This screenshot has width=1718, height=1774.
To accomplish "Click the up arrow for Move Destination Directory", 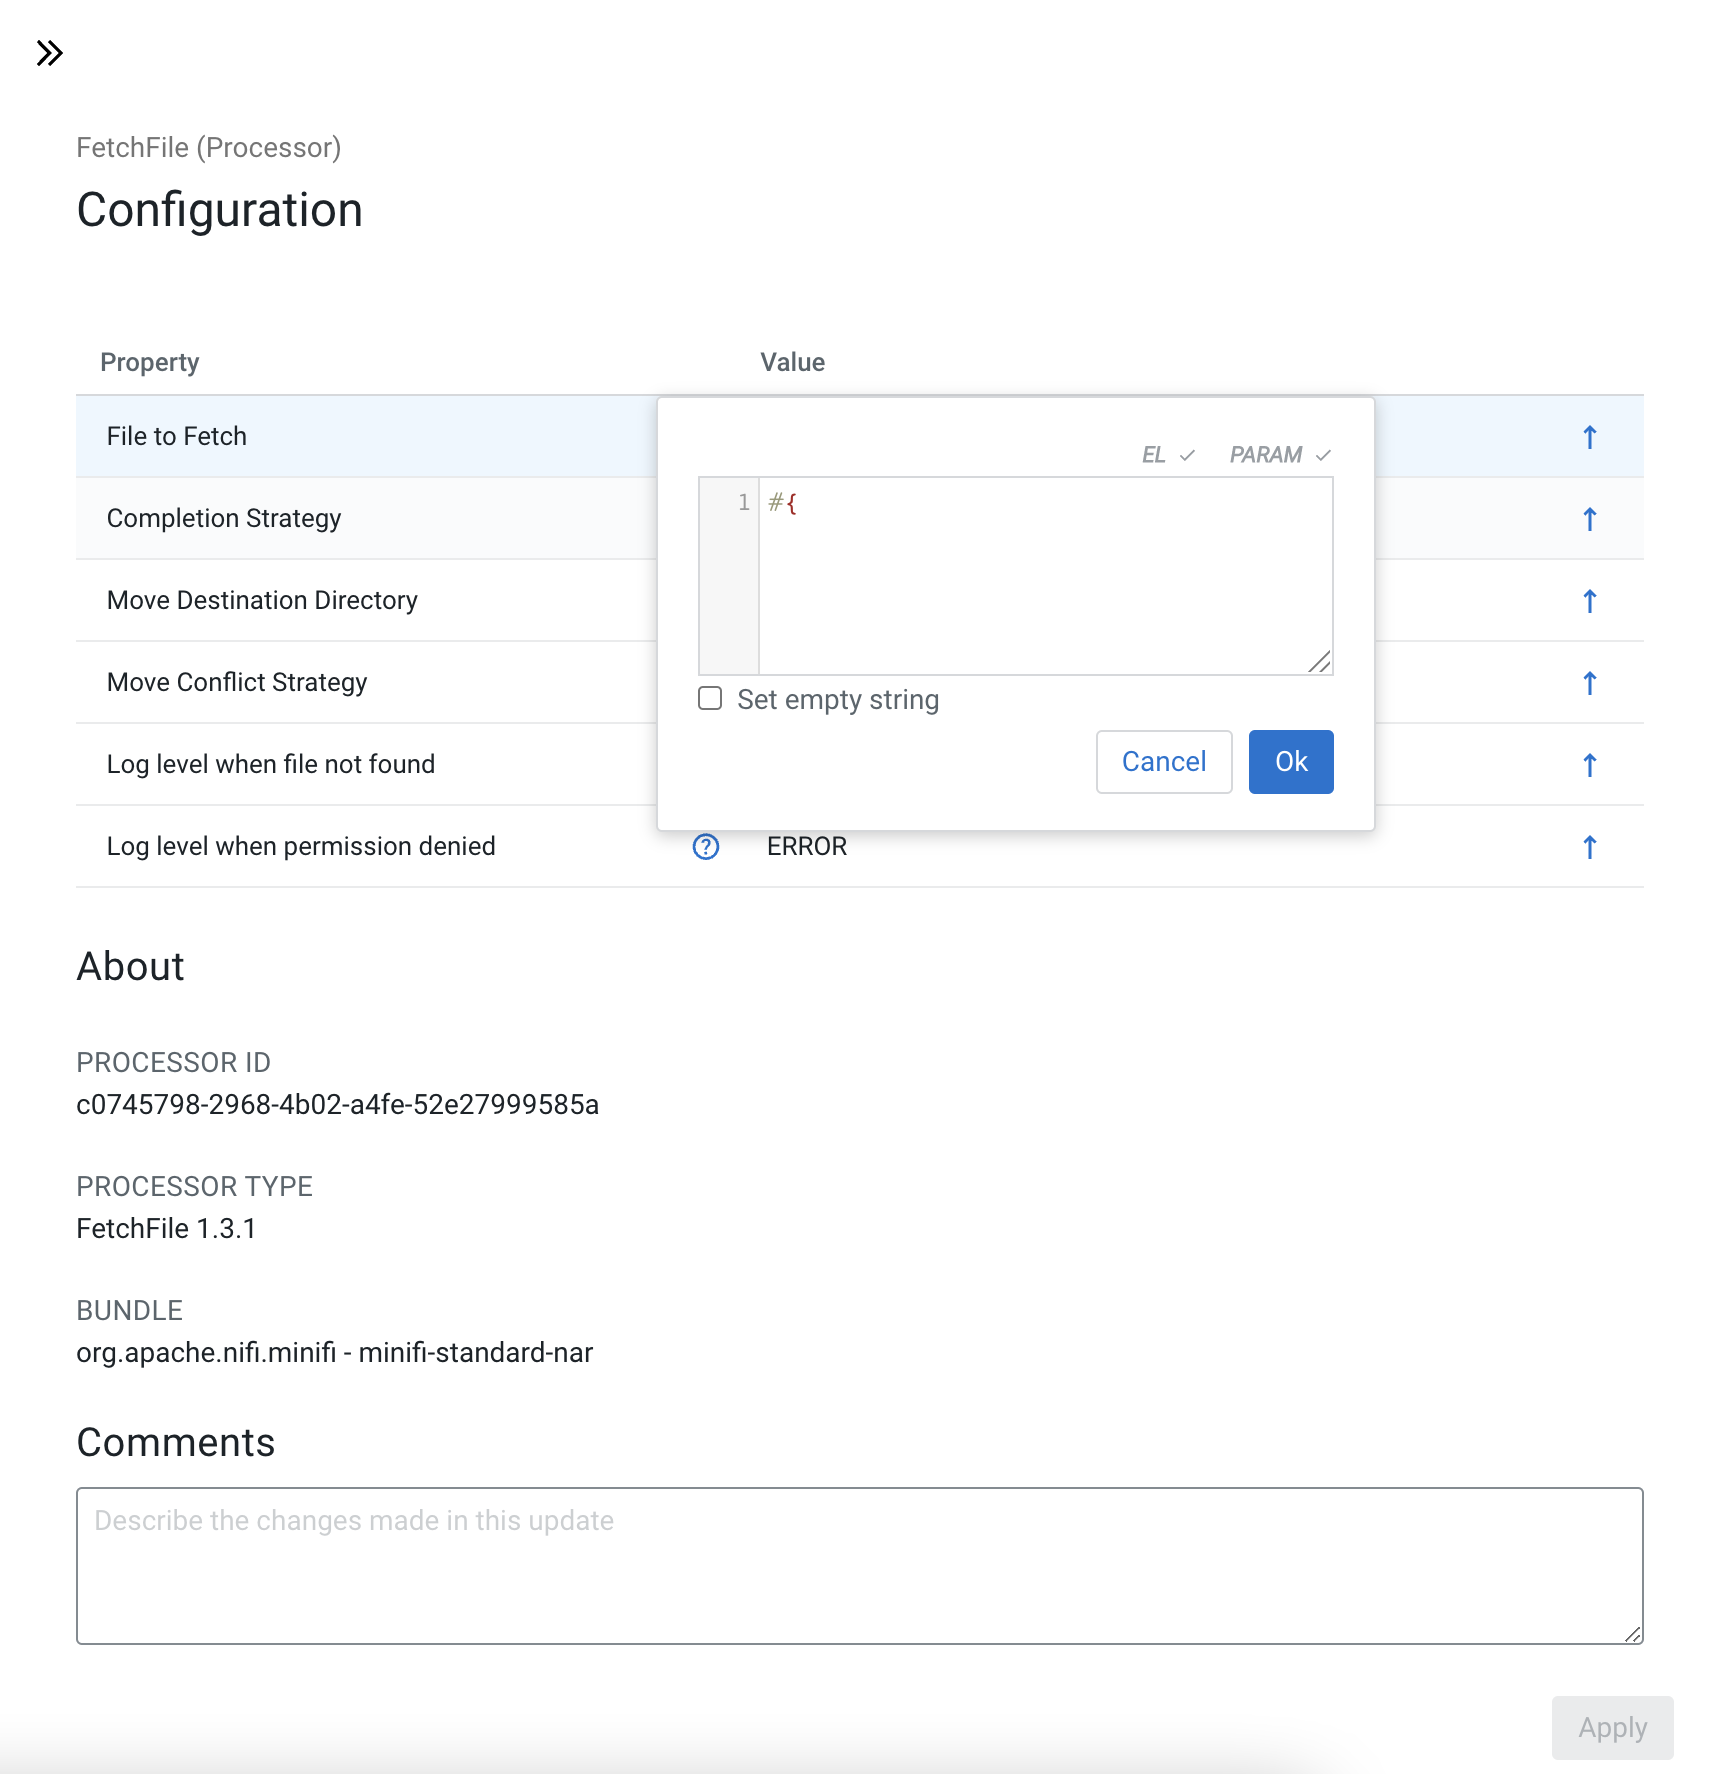I will click(x=1589, y=601).
